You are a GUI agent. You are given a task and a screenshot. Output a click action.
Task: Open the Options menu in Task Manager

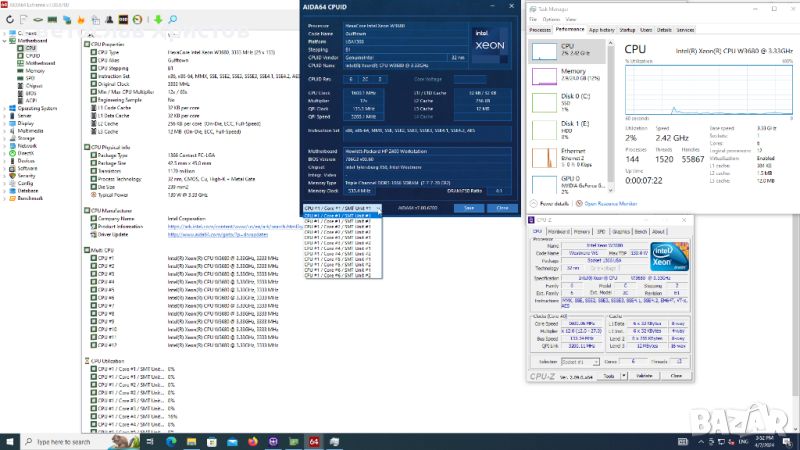click(549, 18)
